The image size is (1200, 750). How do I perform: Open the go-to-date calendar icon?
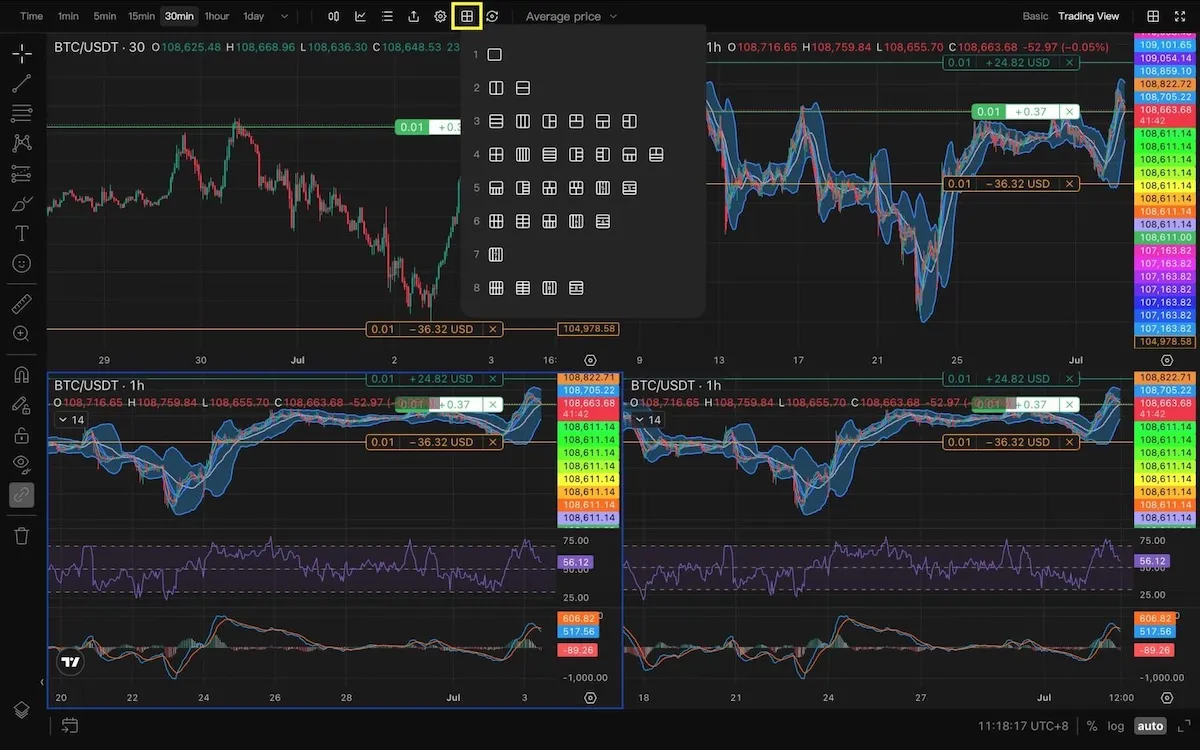point(69,725)
